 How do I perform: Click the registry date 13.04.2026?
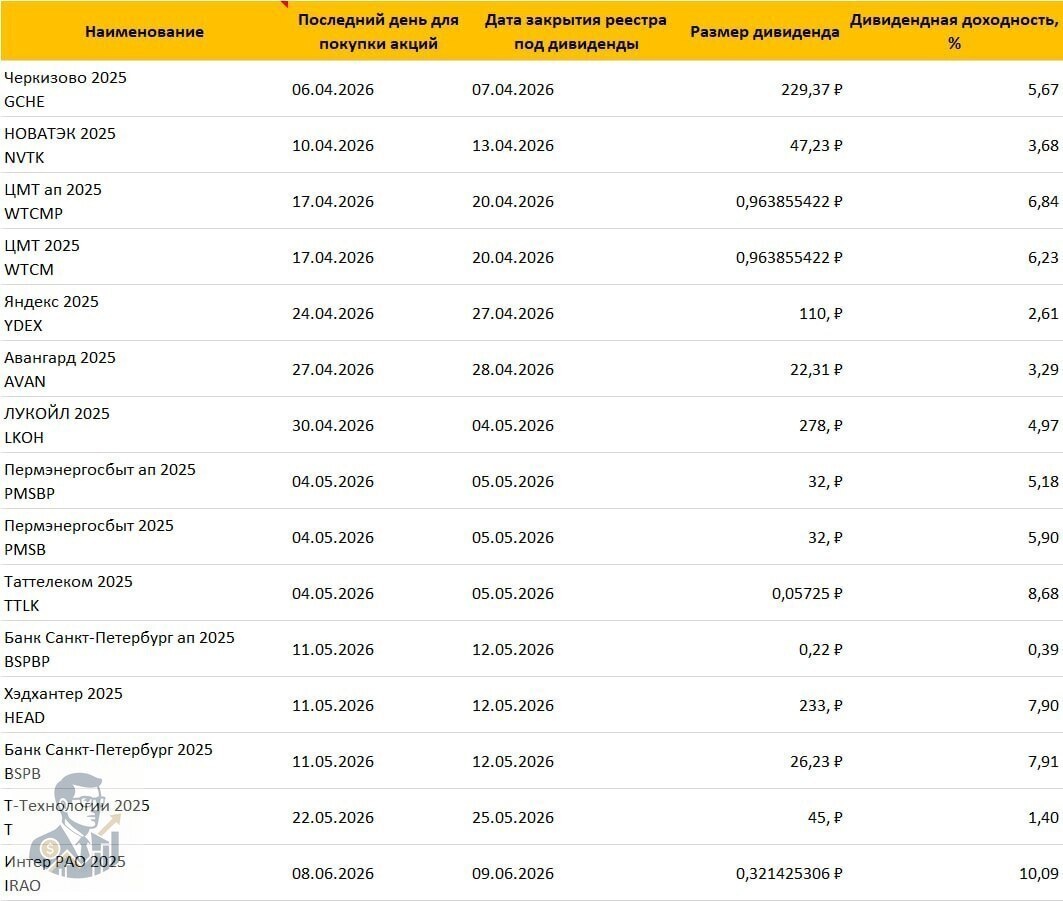tap(513, 146)
